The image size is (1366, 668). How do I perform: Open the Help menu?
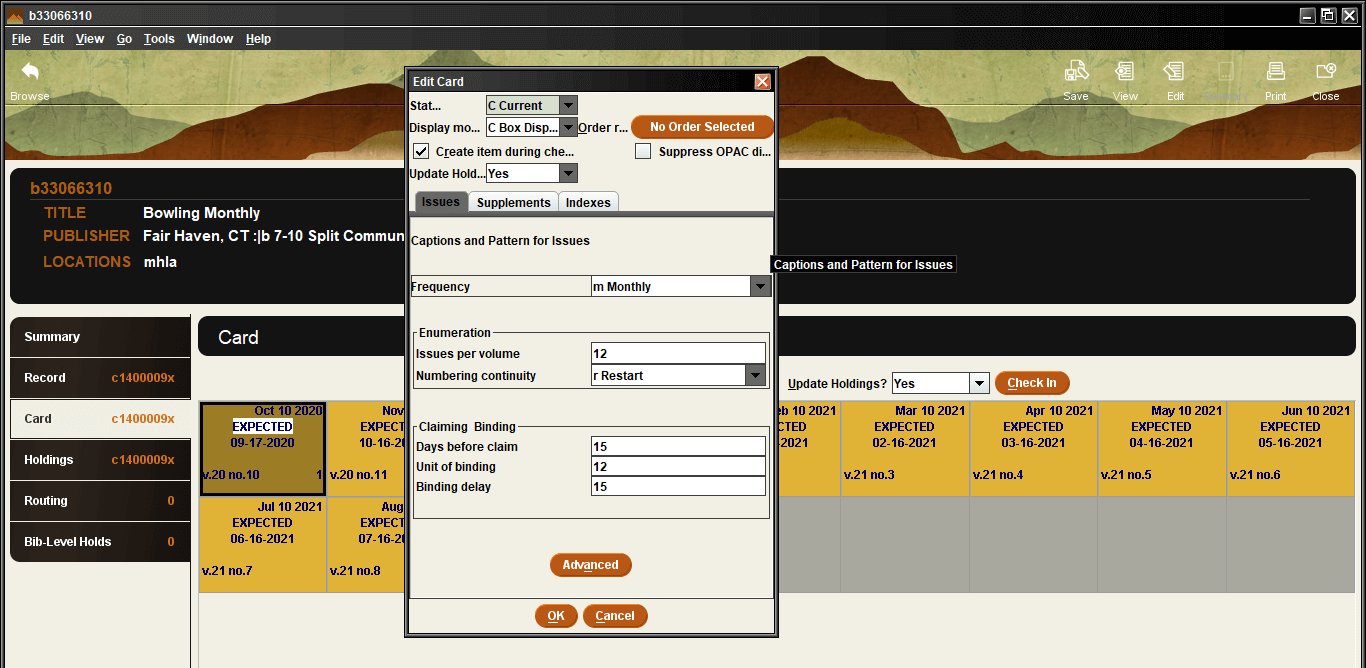click(258, 39)
